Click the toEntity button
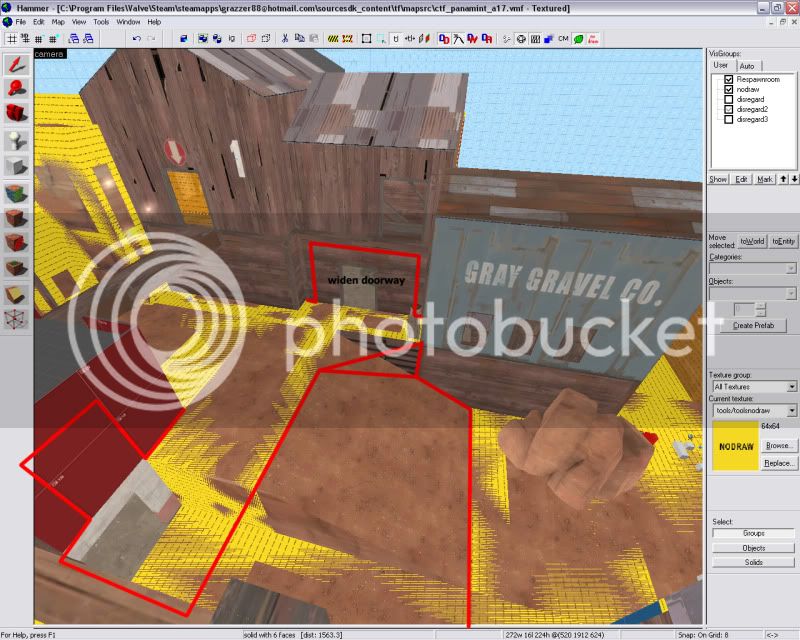Image resolution: width=800 pixels, height=640 pixels. click(783, 241)
